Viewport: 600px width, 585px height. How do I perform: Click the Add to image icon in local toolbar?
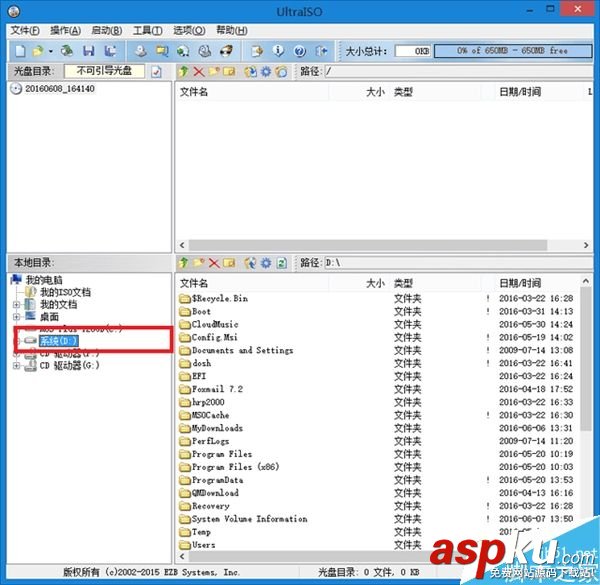point(251,263)
